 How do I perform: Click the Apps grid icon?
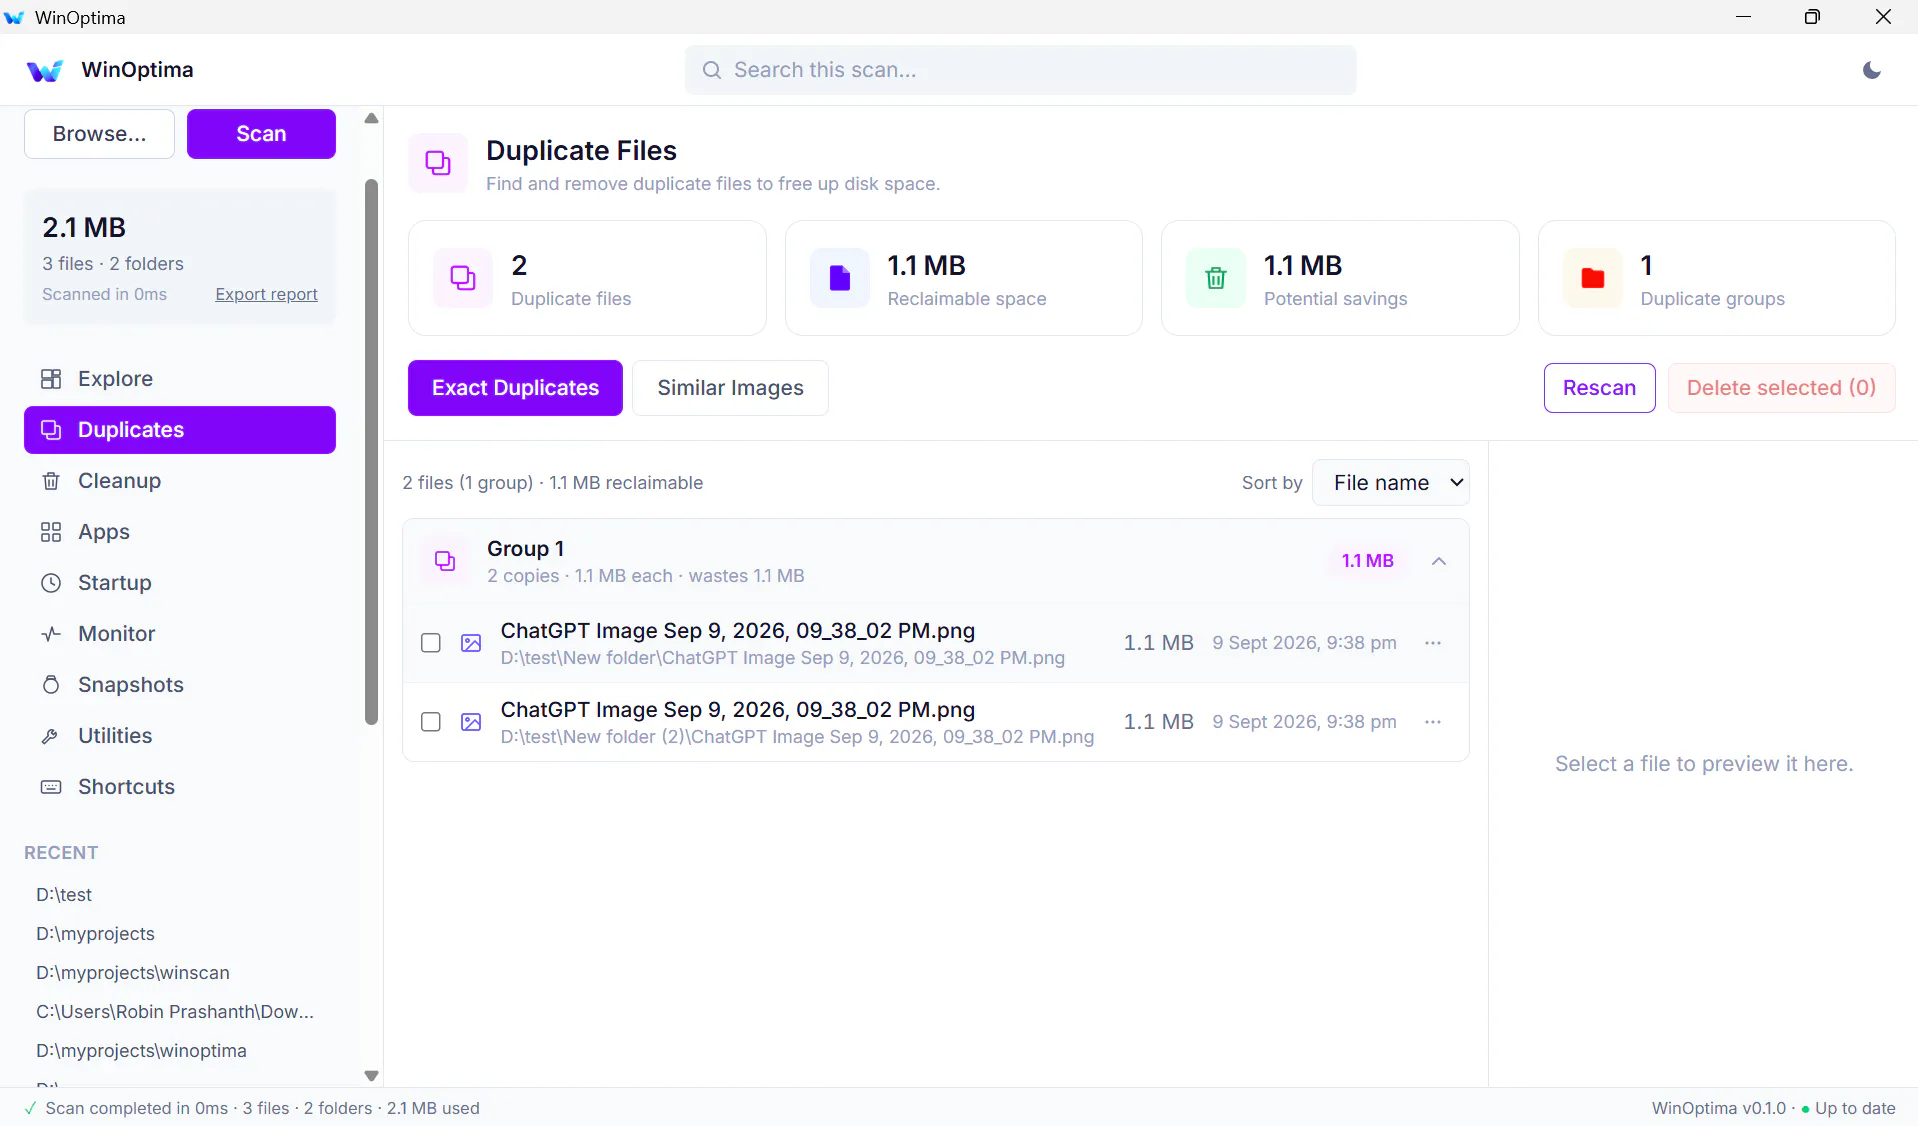(51, 532)
